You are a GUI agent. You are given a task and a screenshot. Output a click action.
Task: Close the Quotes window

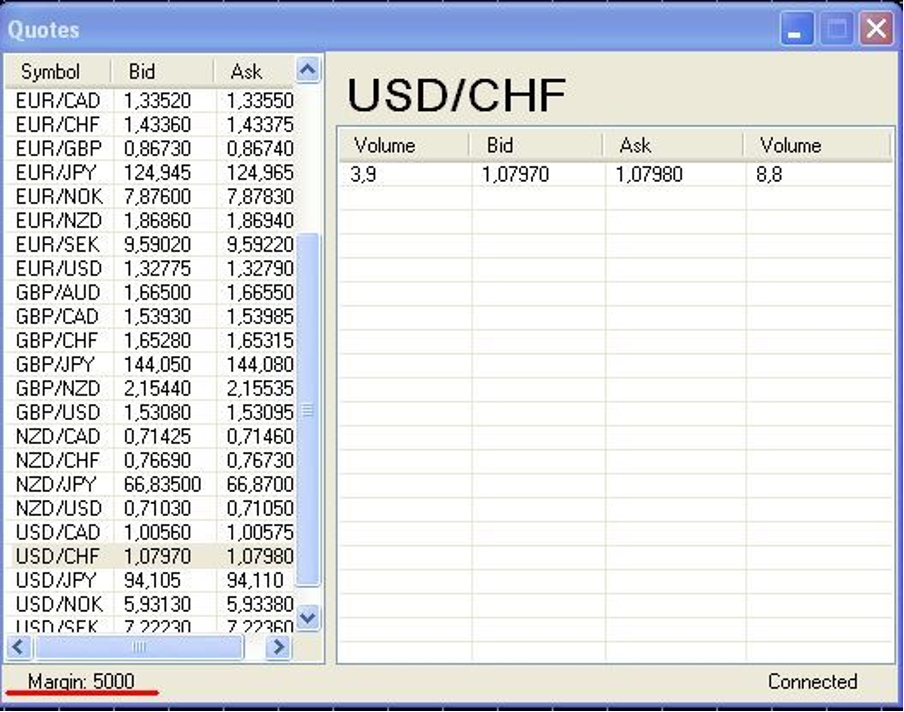(876, 30)
